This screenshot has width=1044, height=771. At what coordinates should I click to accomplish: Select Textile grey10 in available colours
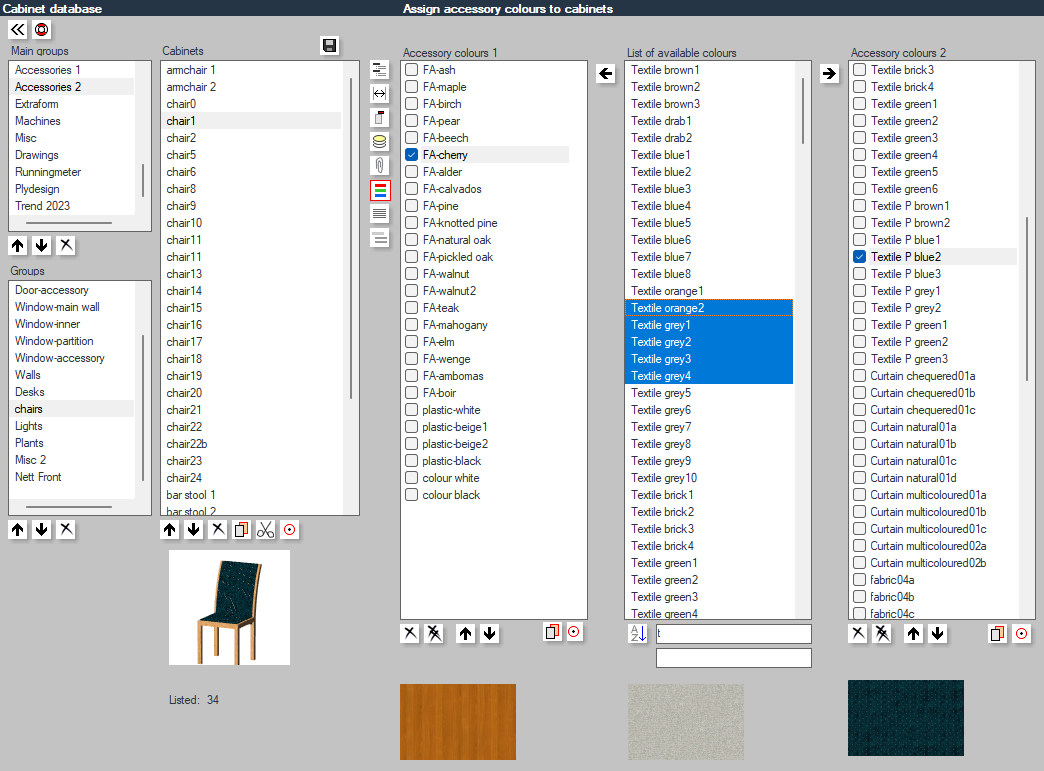coord(709,478)
